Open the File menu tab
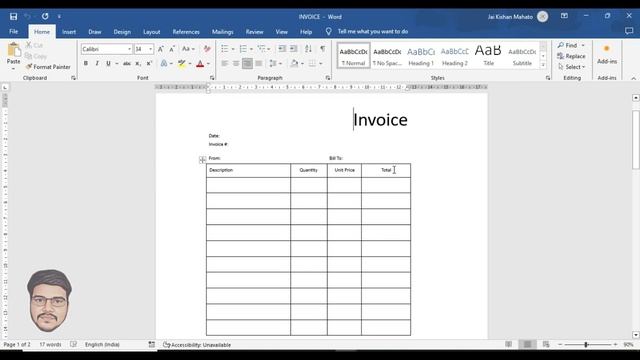640x360 pixels. (x=13, y=31)
